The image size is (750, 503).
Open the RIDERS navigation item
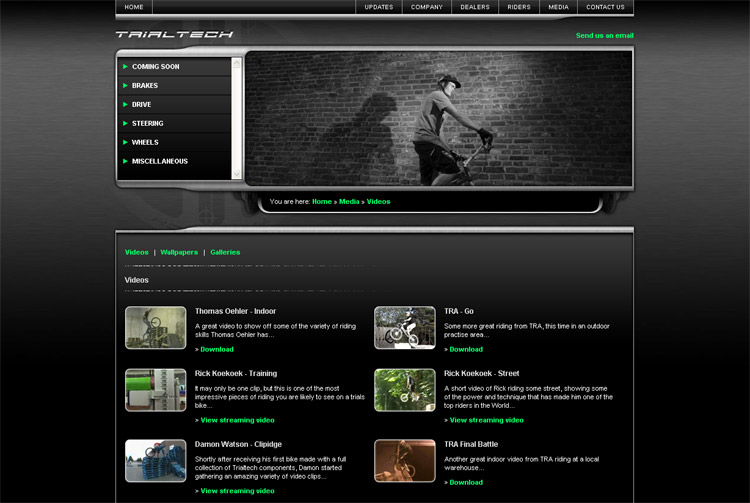(519, 7)
